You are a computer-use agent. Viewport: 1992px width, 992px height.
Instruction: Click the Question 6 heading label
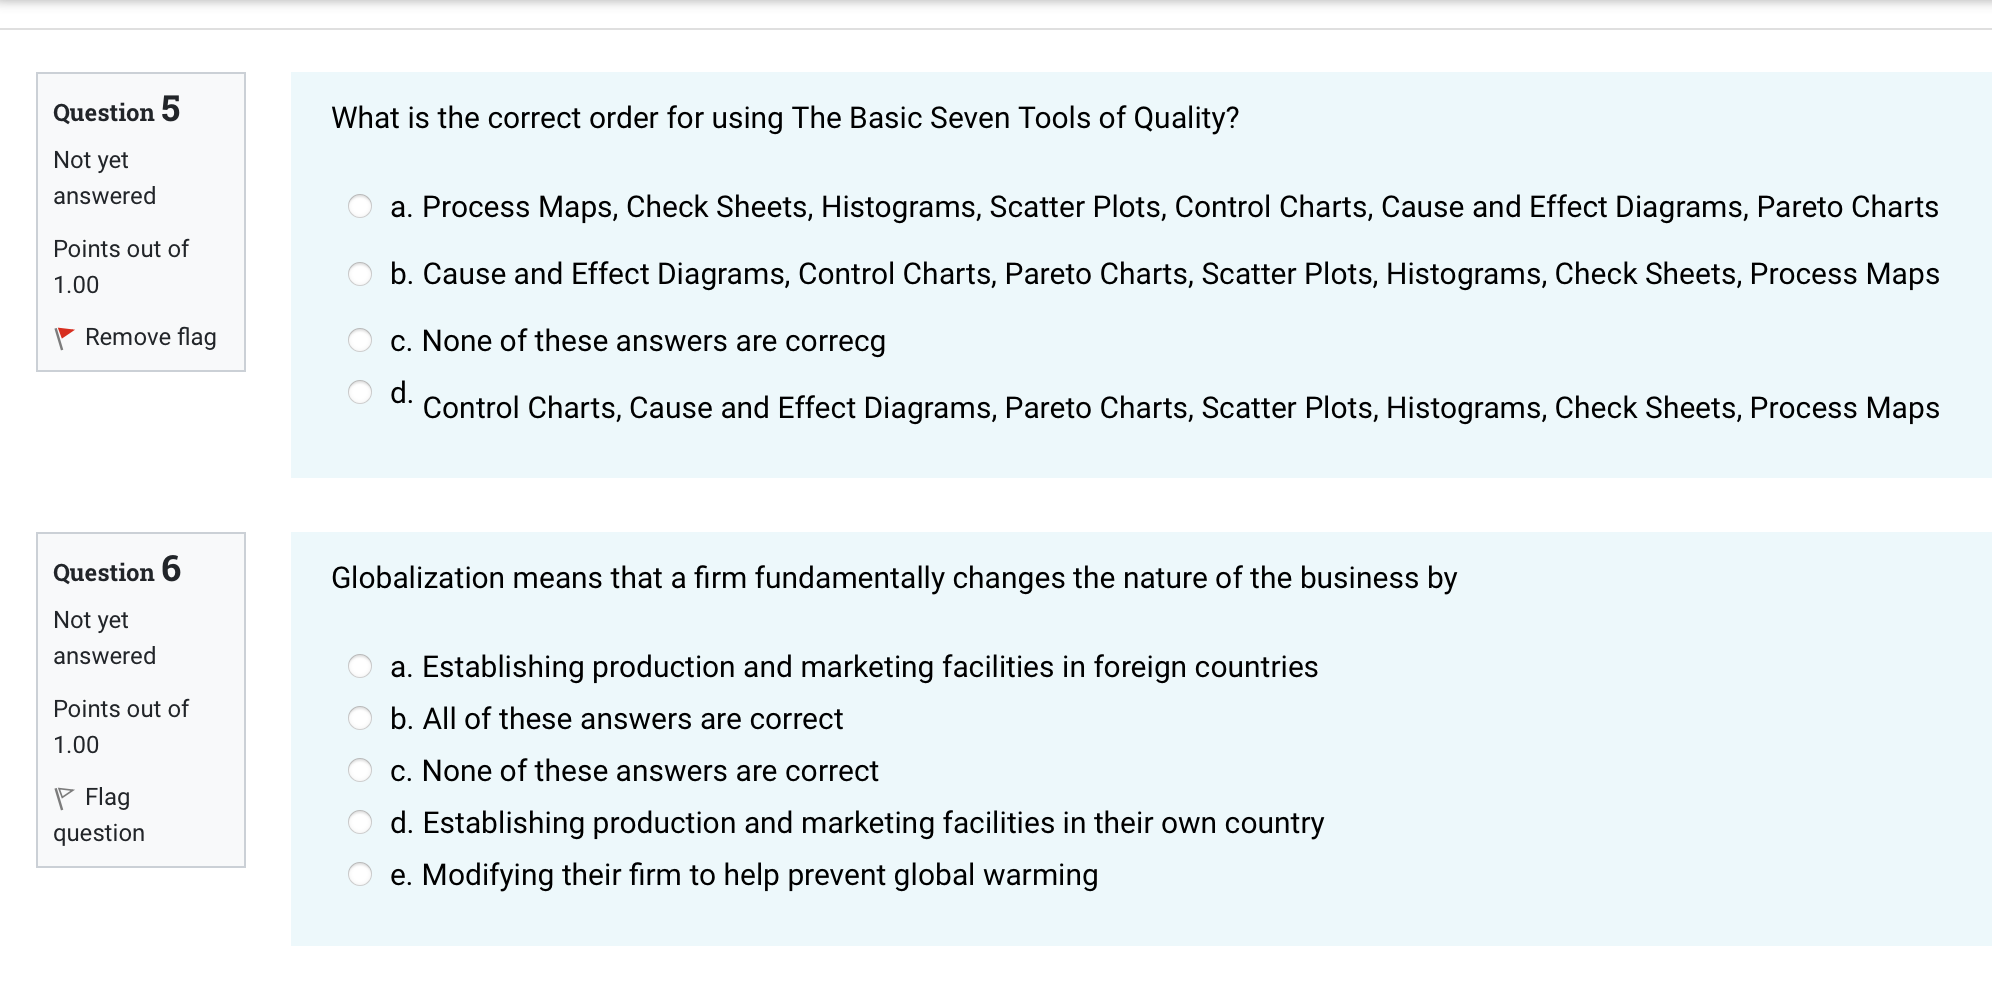coord(117,572)
